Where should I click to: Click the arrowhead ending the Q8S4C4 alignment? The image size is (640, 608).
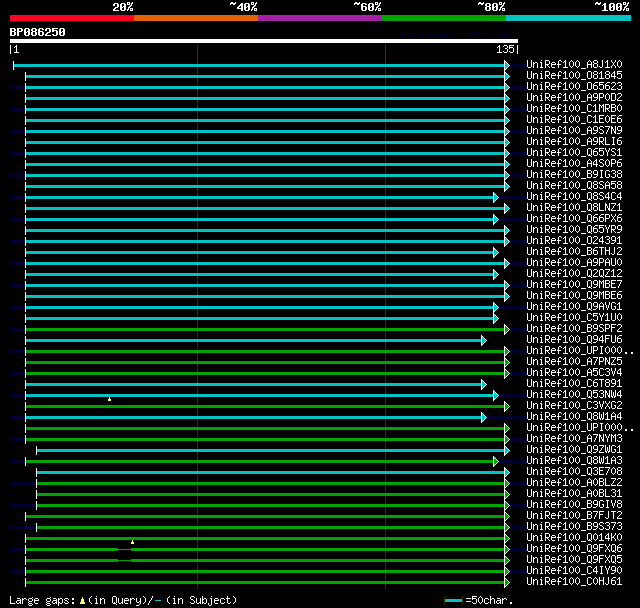(x=496, y=197)
